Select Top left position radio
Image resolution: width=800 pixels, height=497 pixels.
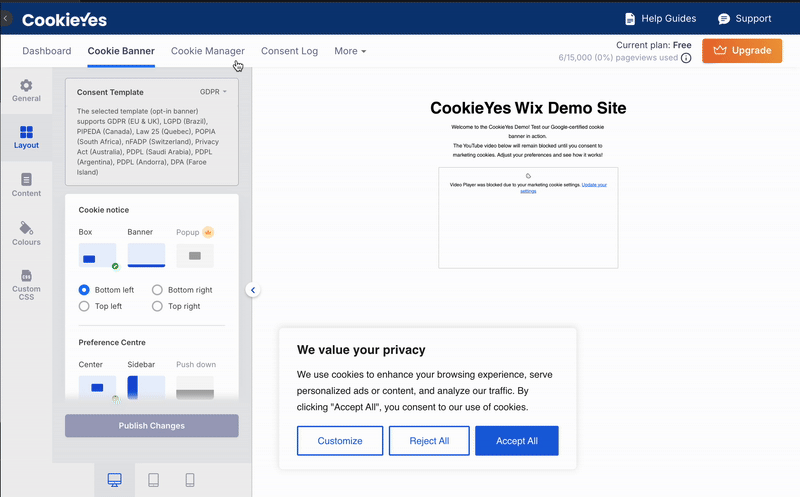pos(84,306)
